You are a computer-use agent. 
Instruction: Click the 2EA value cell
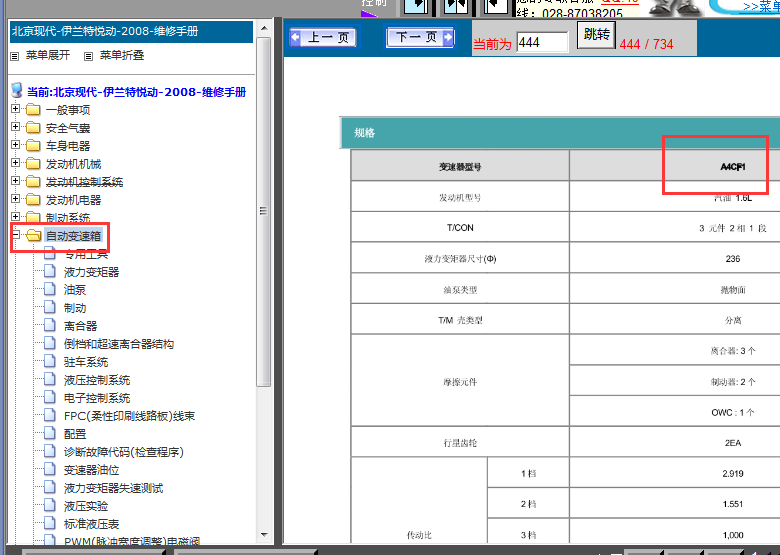[732, 443]
